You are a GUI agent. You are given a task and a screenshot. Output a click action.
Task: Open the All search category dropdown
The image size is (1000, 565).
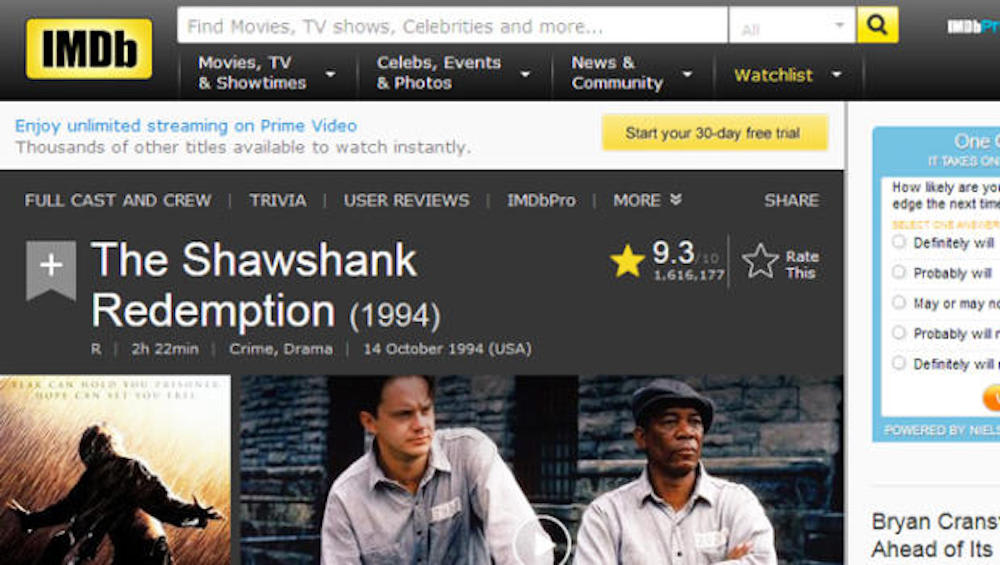tap(792, 26)
